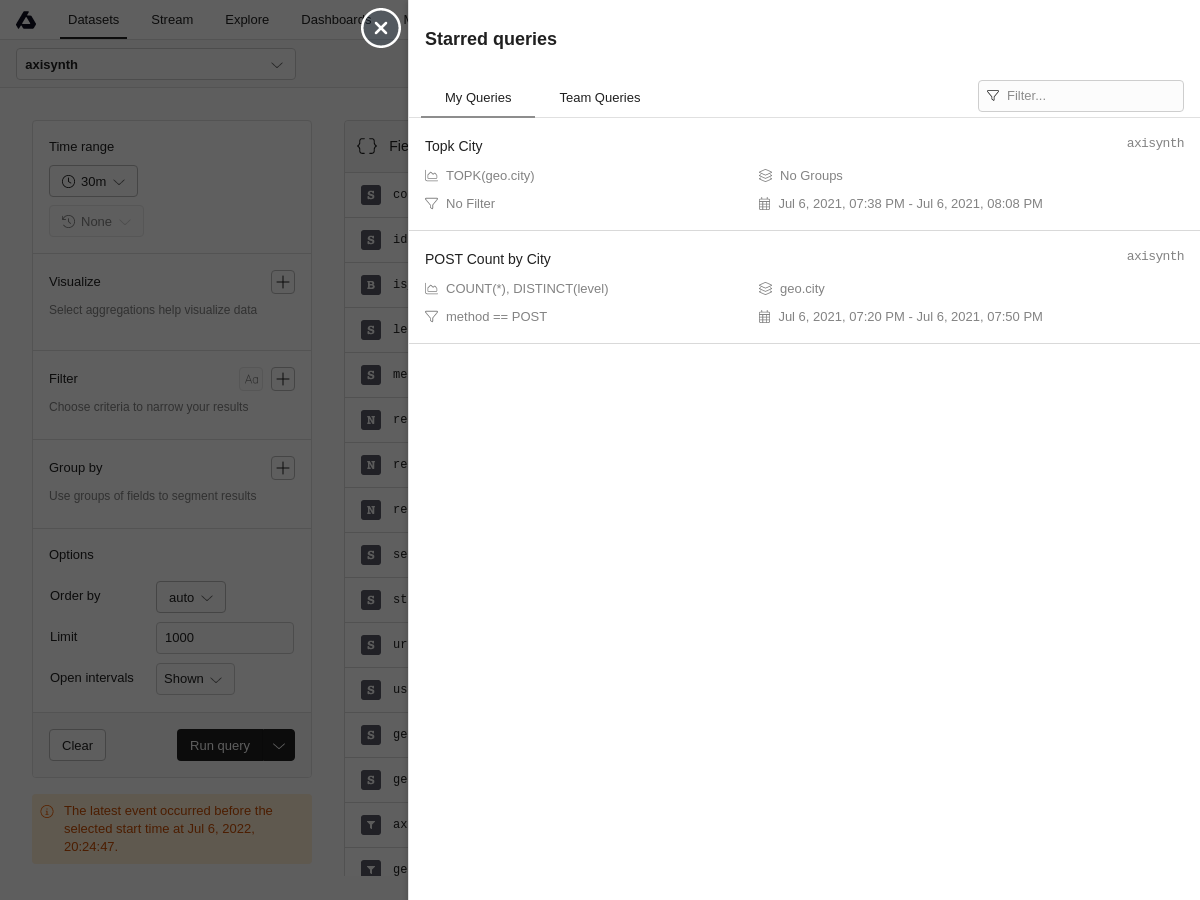Click the Run query button
The image size is (1200, 900).
point(220,745)
